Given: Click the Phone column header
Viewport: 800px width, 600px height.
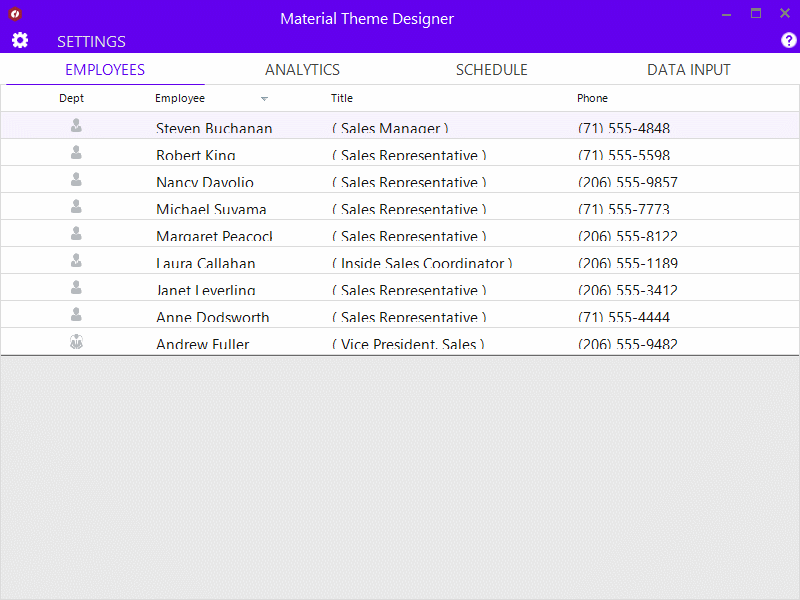Looking at the screenshot, I should [592, 98].
